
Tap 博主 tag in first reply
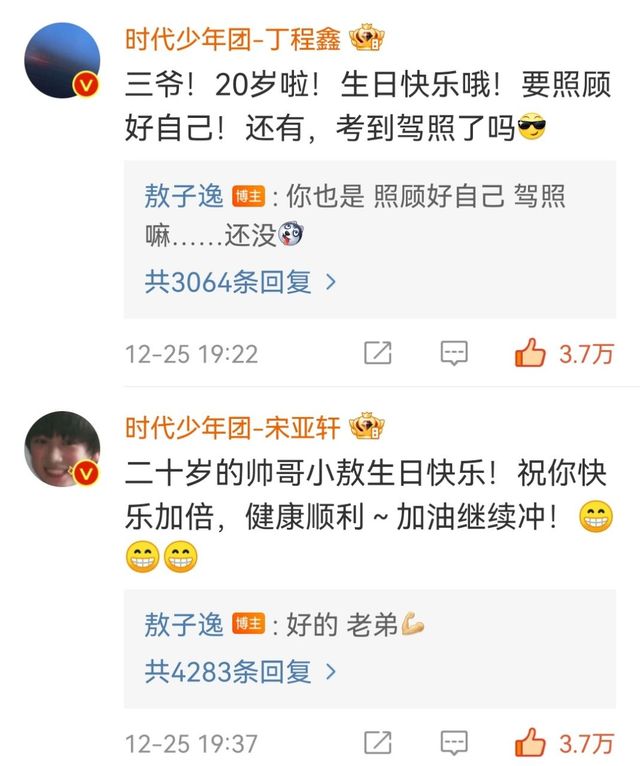(x=248, y=197)
